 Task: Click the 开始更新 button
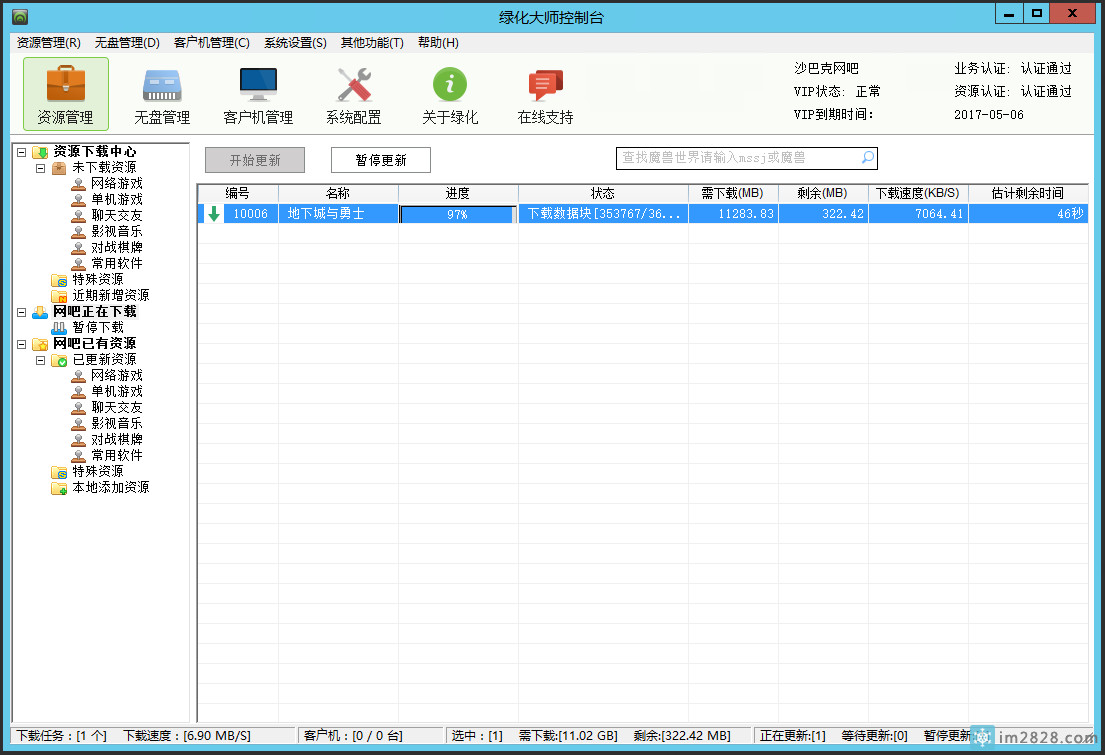[x=255, y=160]
